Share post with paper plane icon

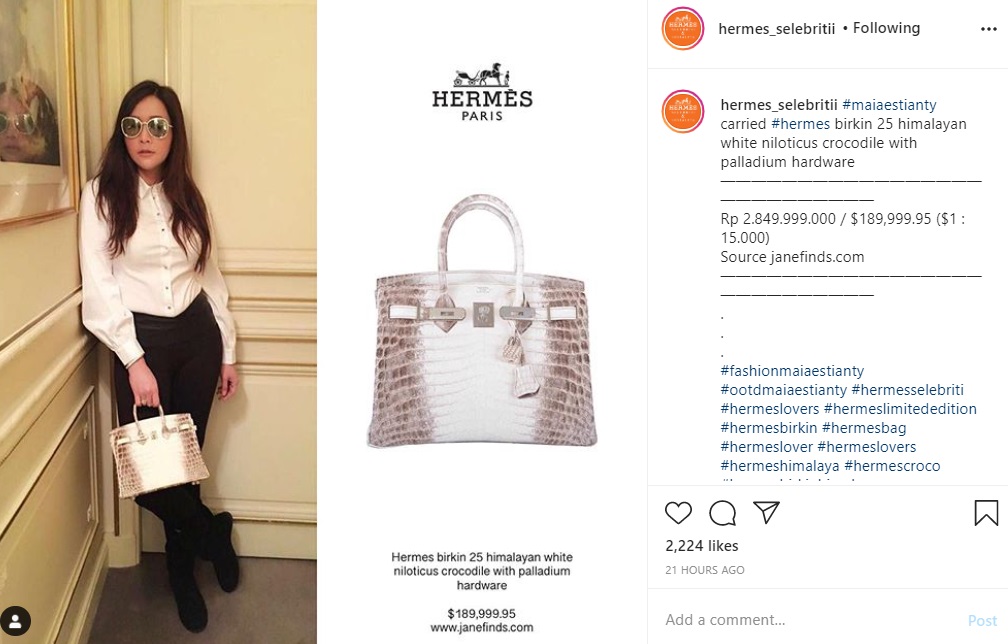point(766,512)
